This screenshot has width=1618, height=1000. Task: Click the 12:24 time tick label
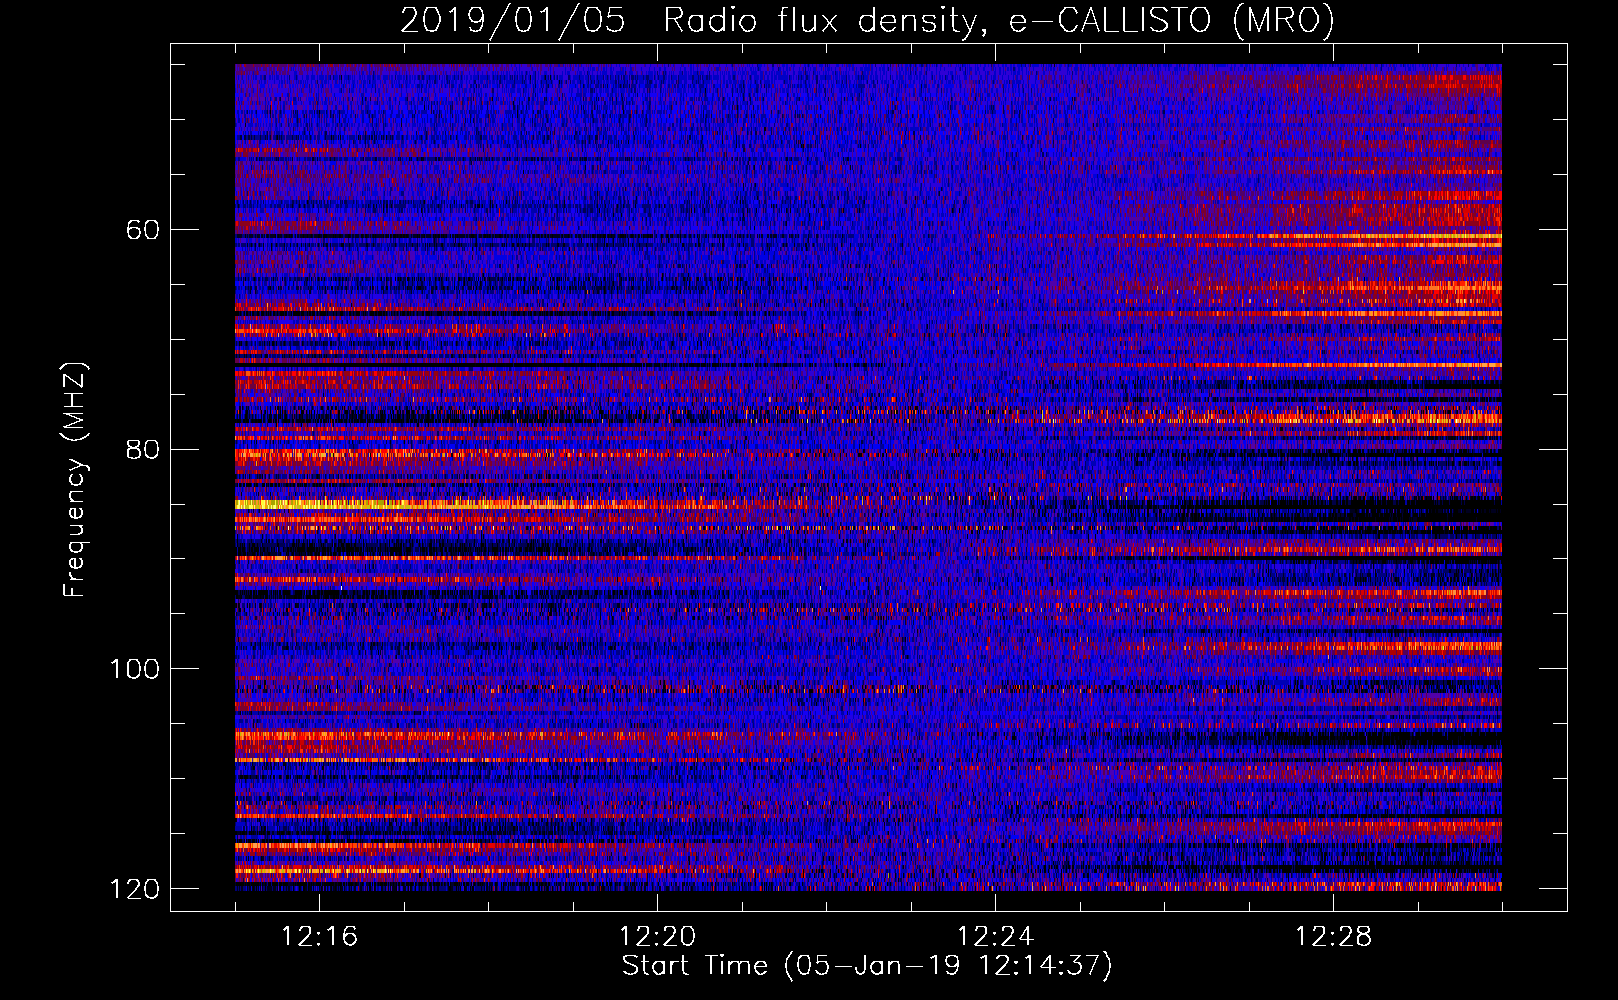coord(995,937)
